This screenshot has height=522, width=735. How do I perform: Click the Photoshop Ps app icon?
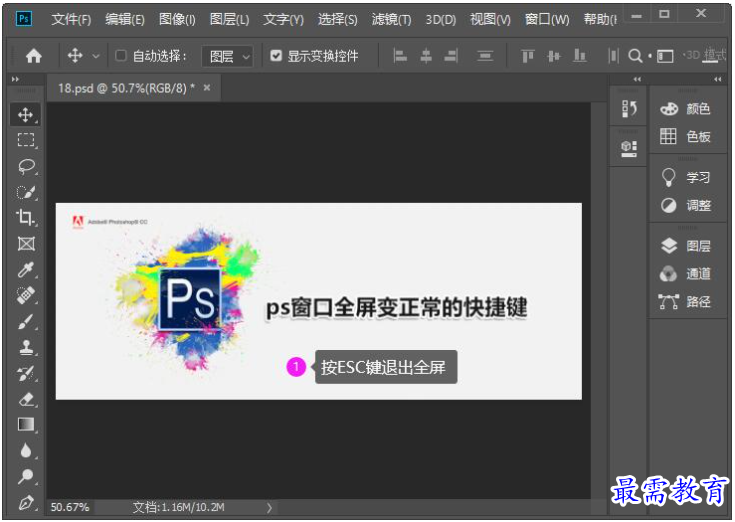(x=24, y=19)
